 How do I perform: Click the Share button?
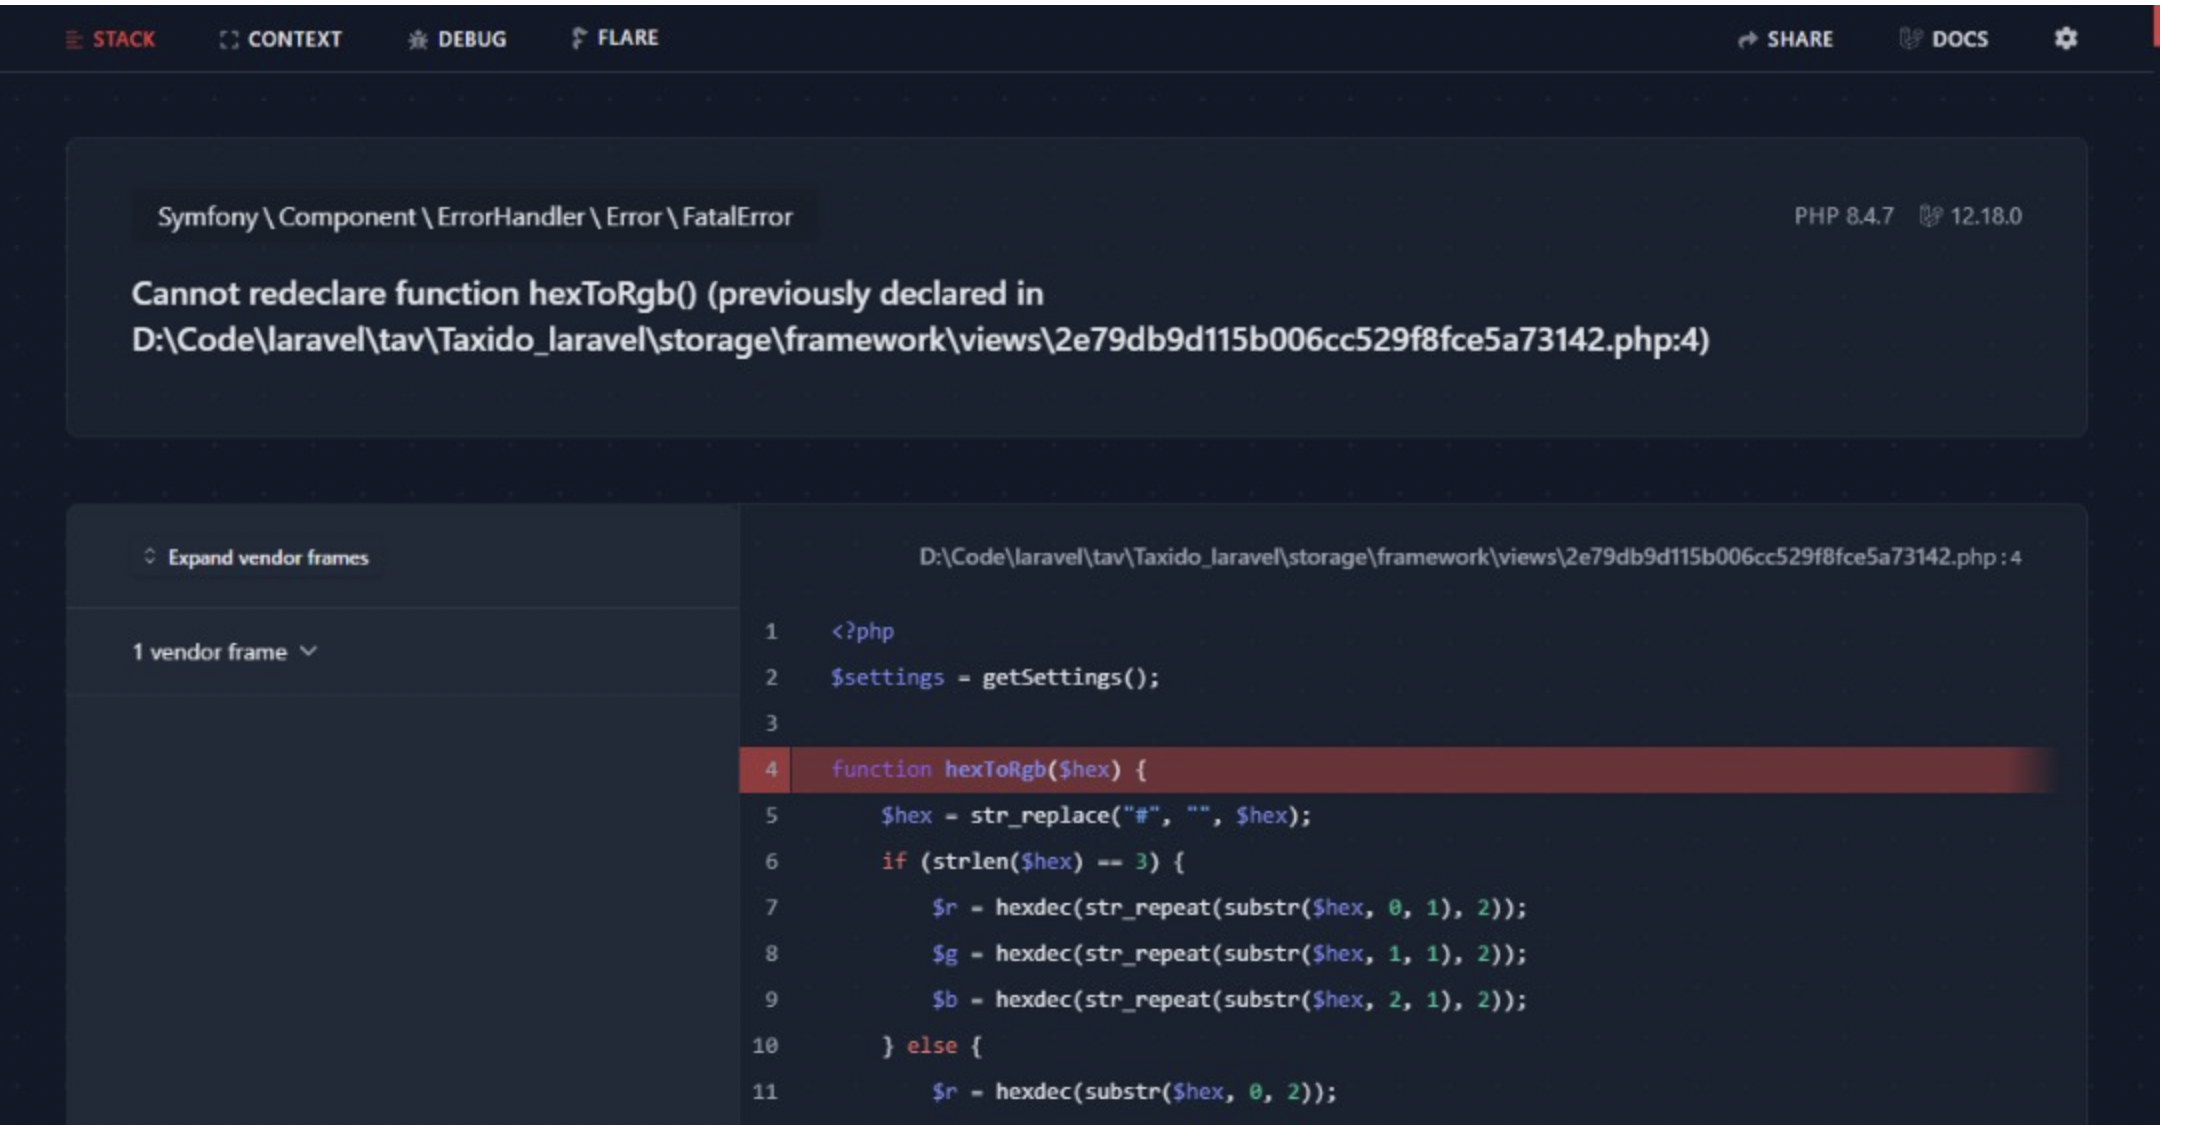click(x=1785, y=39)
